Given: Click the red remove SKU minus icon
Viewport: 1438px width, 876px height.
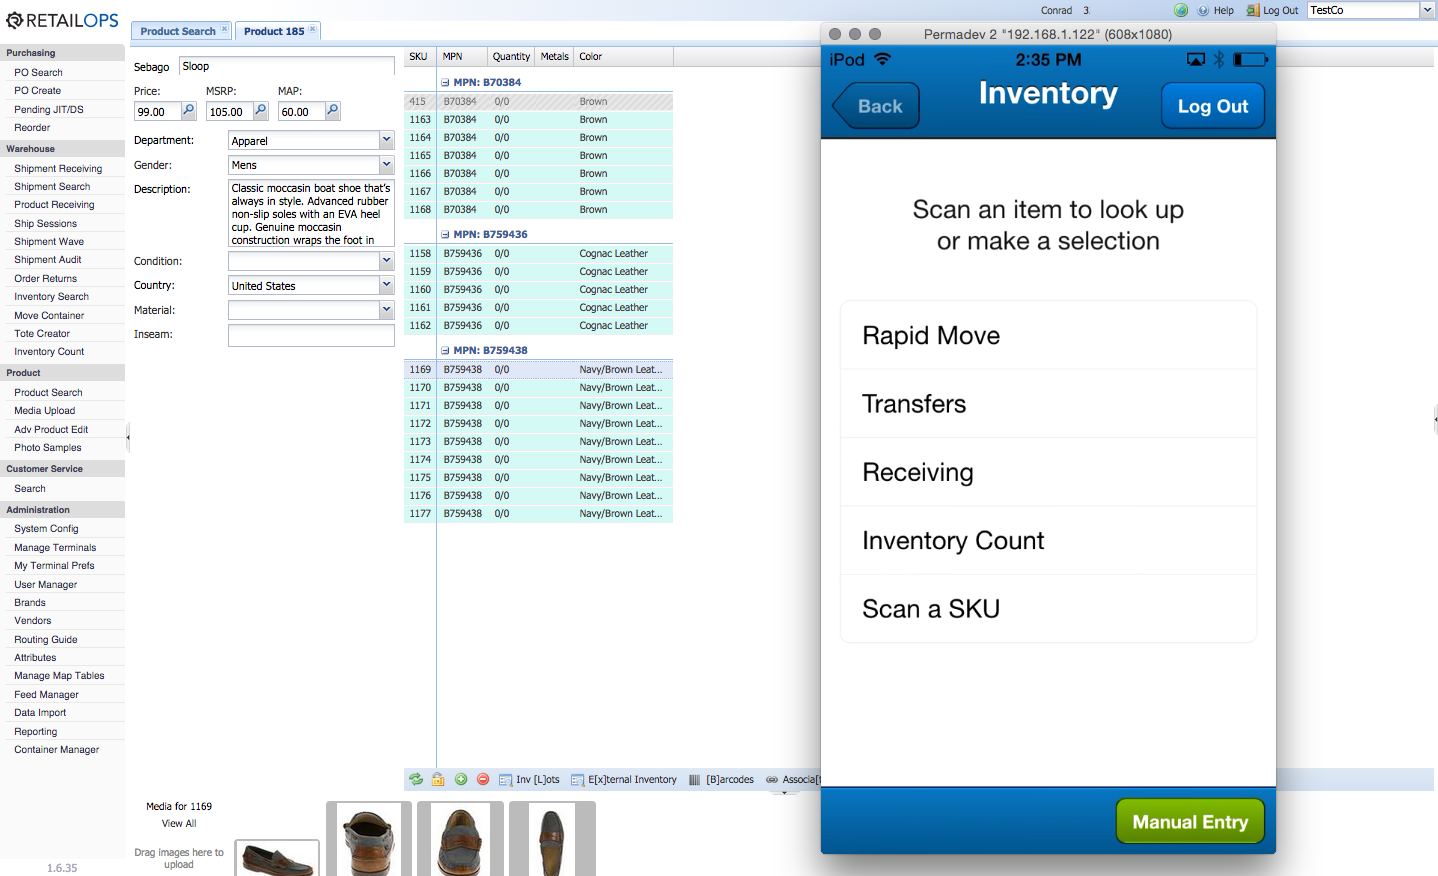Looking at the screenshot, I should 483,780.
